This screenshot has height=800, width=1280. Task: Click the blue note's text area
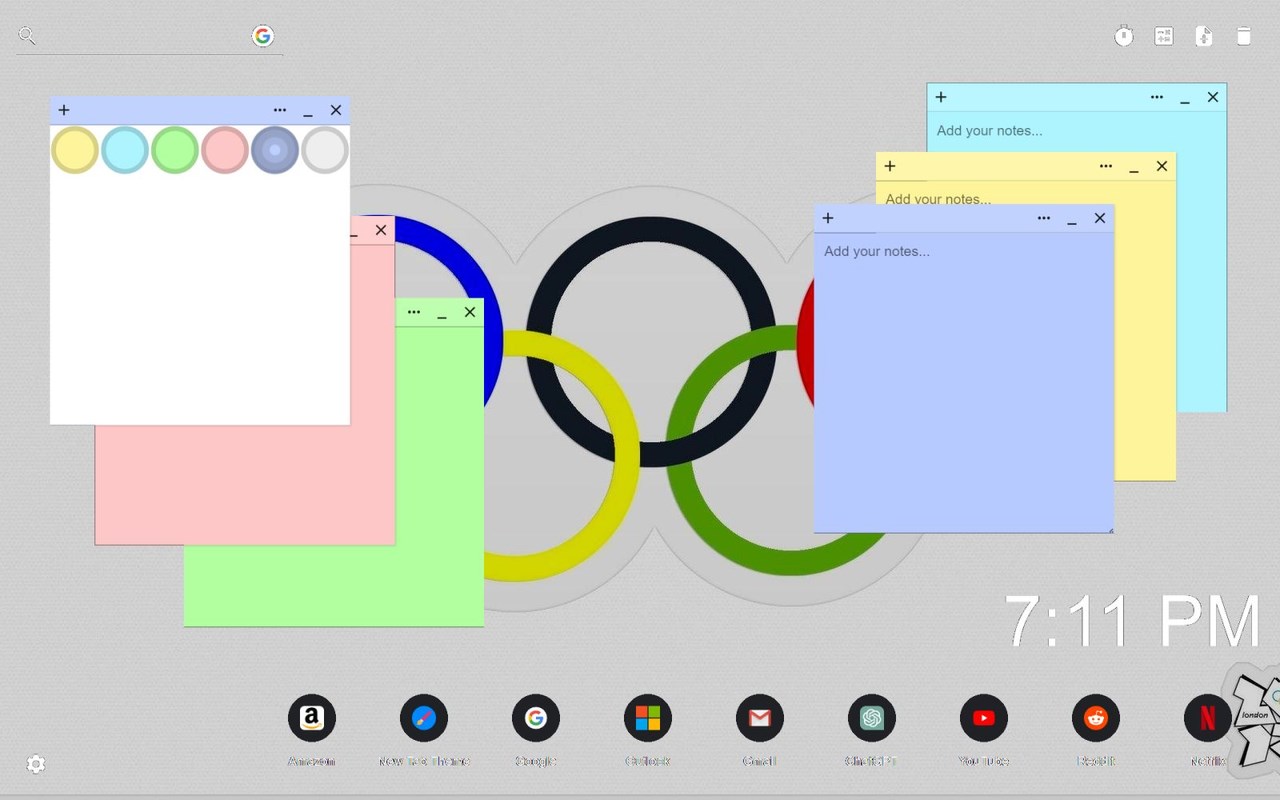coord(964,383)
